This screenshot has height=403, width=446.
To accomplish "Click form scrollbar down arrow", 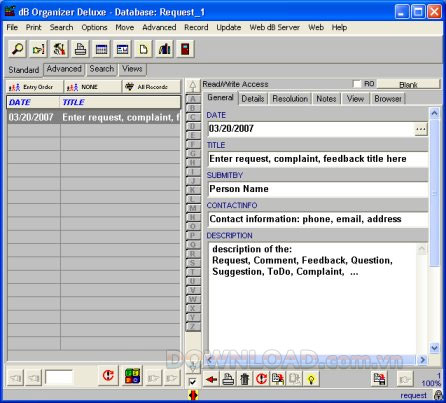I will pyautogui.click(x=434, y=348).
